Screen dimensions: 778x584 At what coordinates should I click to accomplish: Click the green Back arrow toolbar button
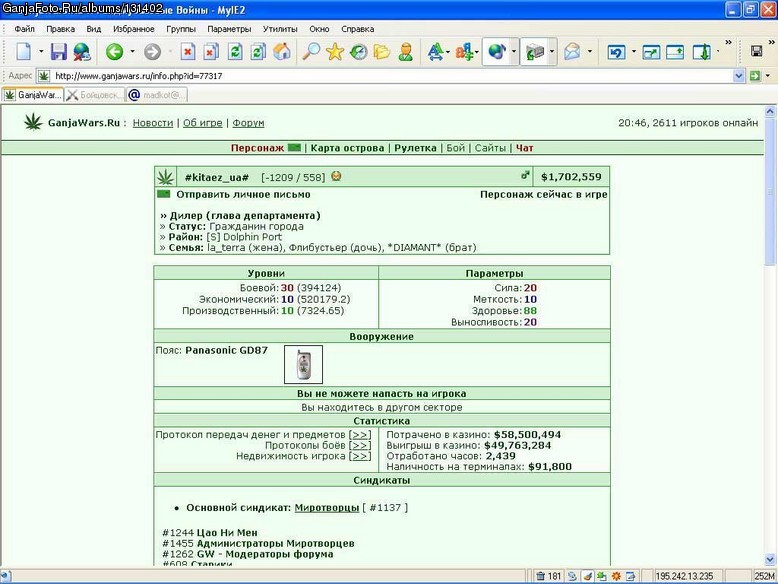point(115,52)
